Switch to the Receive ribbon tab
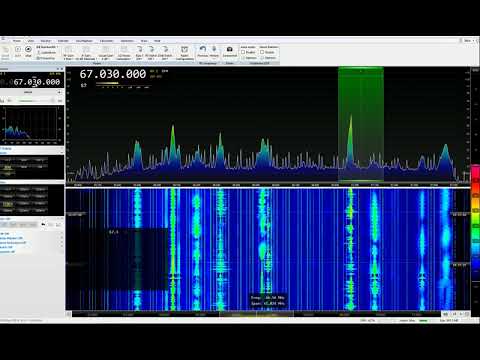Viewport: 480px width, 360px height. (46, 41)
